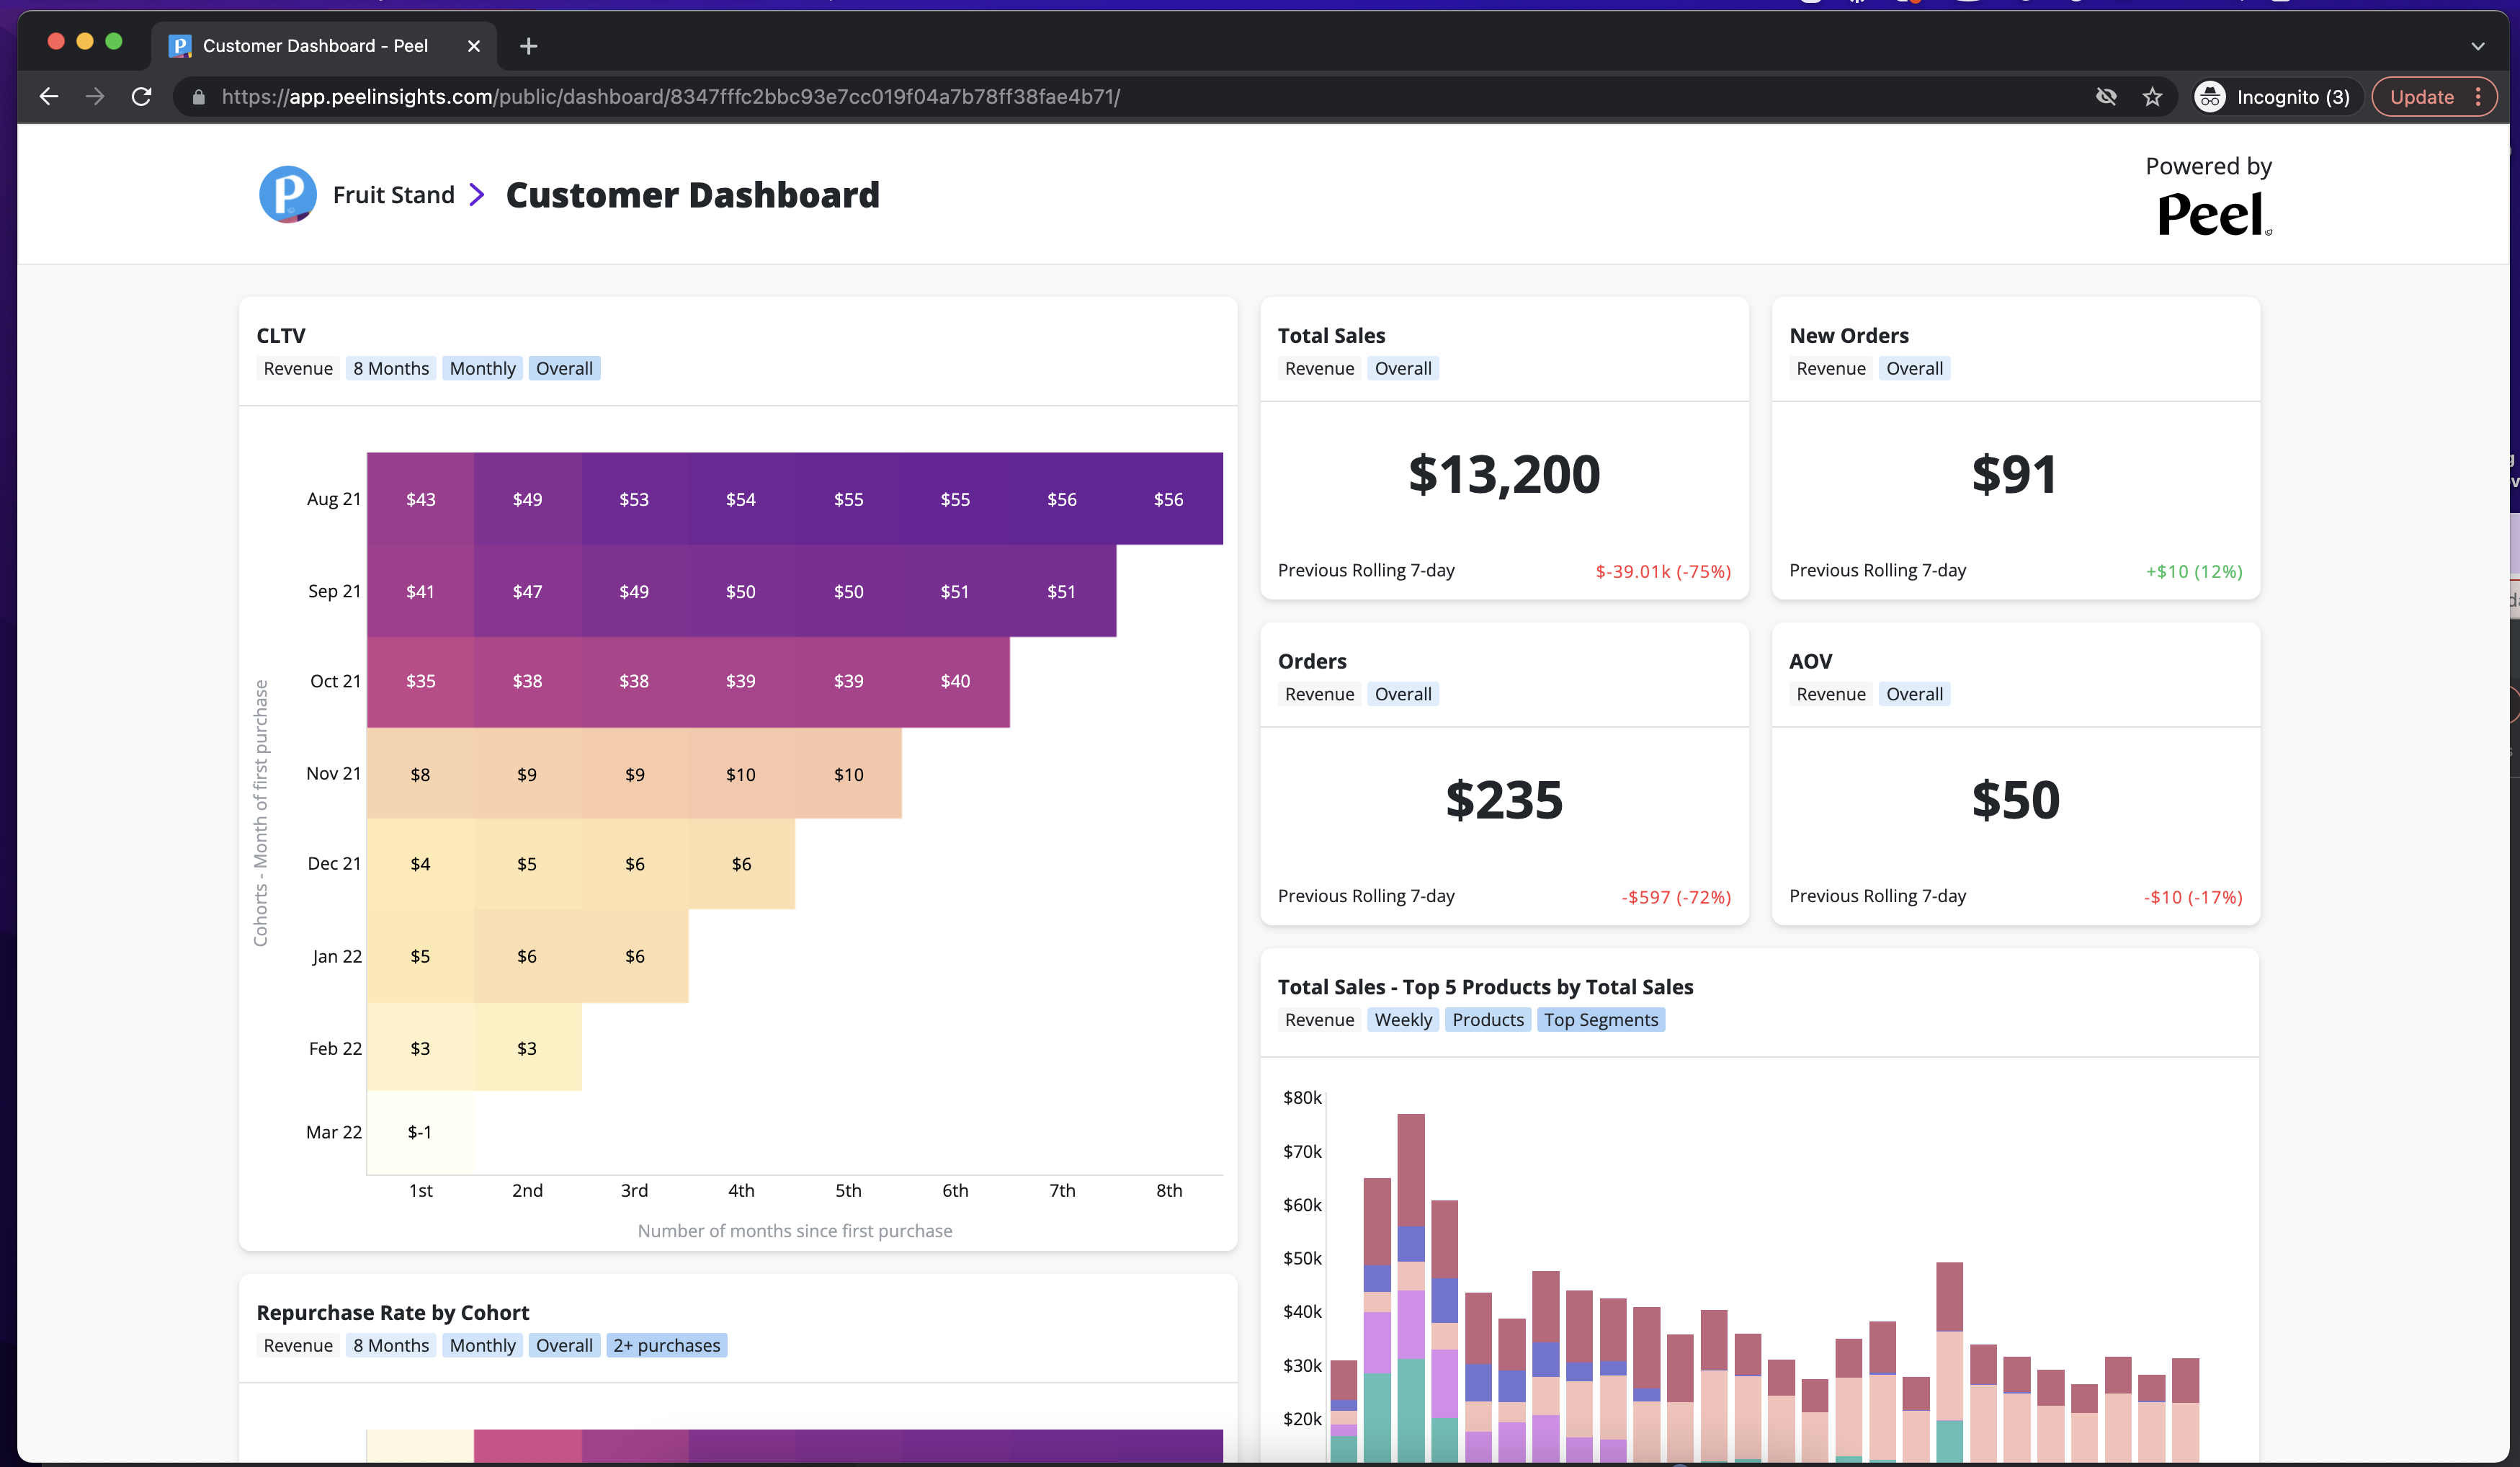
Task: Click the Update button
Action: [x=2421, y=97]
